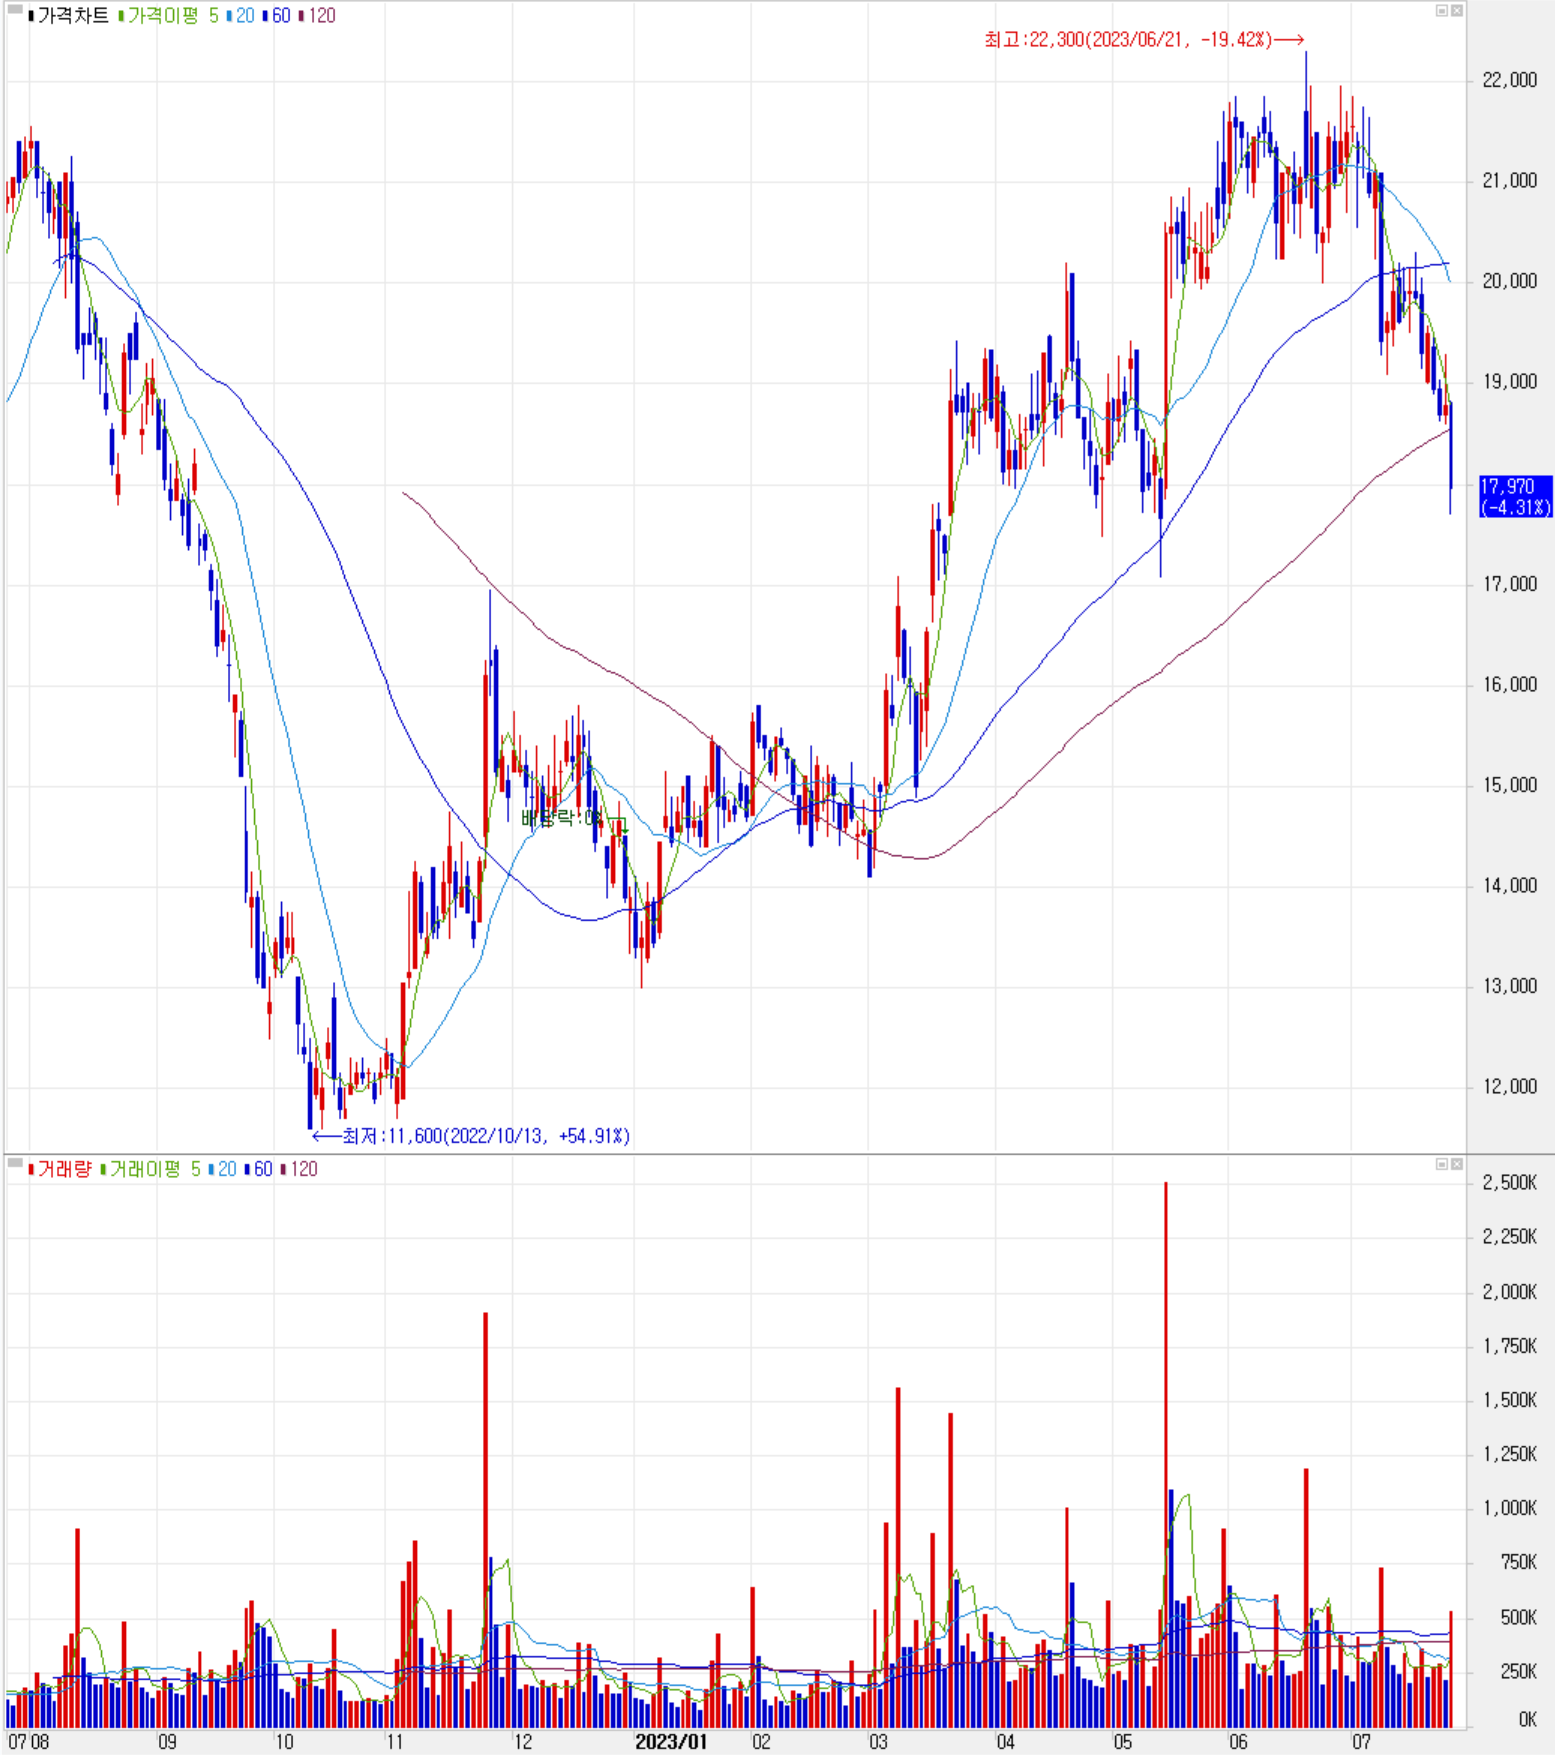Click the 2023/01 date axis label
This screenshot has width=1555, height=1755.
coord(671,1742)
